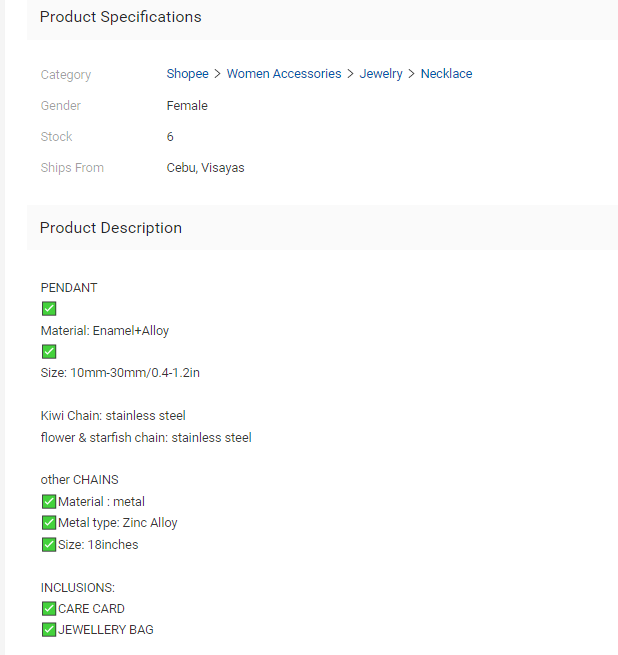Click the stock quantity value 6
618x655 pixels.
click(x=170, y=137)
